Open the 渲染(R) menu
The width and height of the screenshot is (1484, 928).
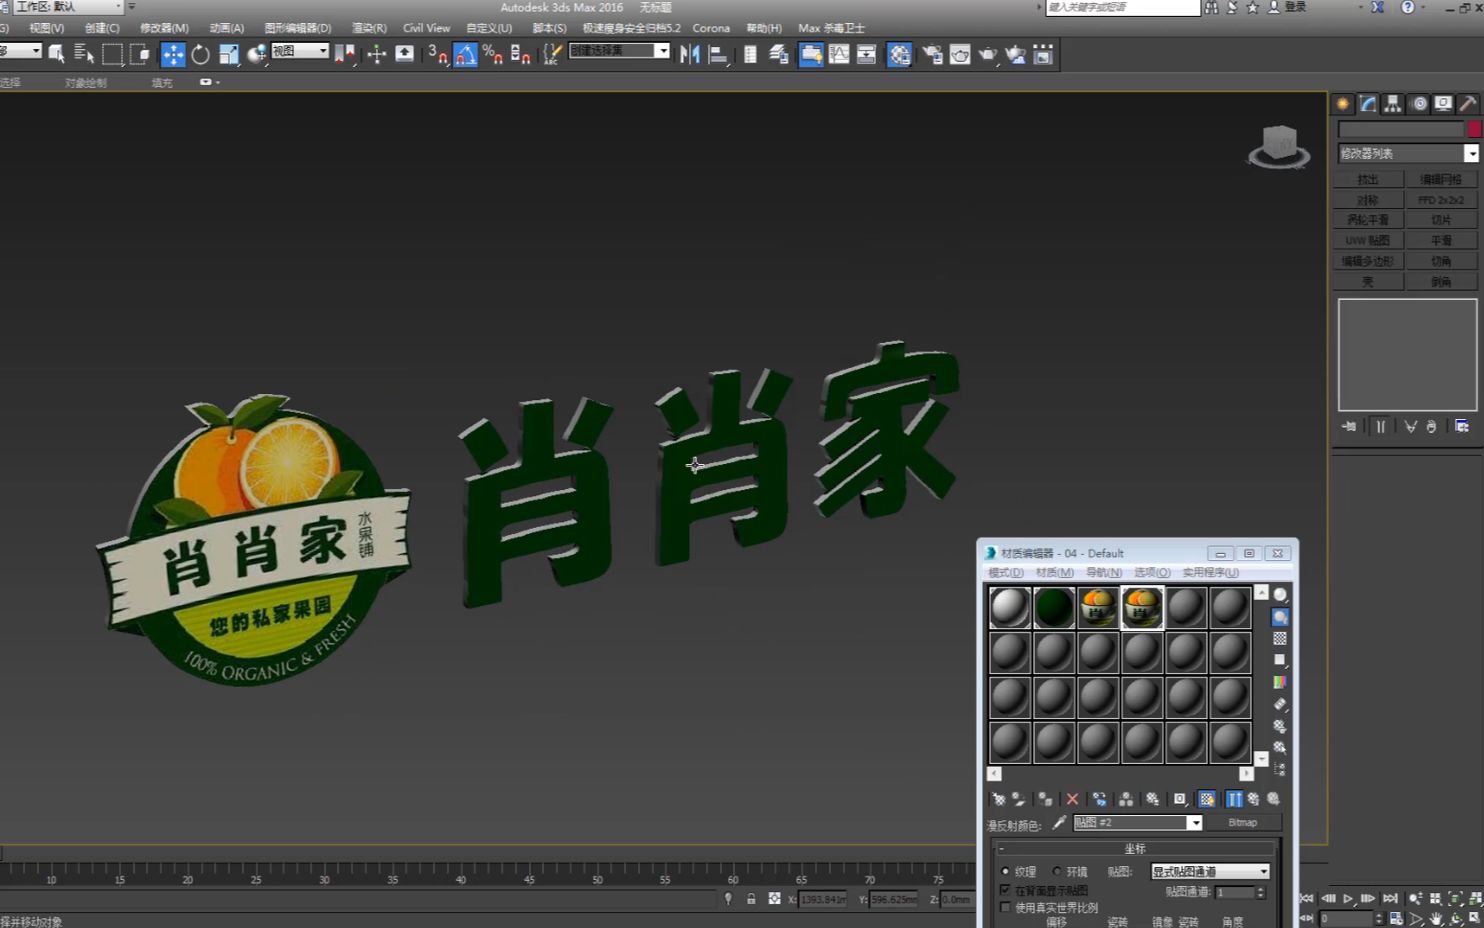click(x=369, y=28)
